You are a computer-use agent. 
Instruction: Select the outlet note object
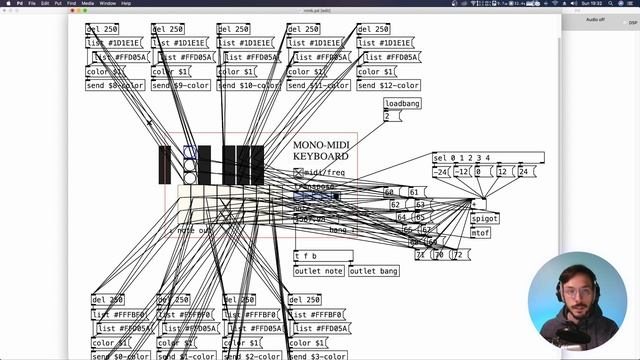point(319,271)
